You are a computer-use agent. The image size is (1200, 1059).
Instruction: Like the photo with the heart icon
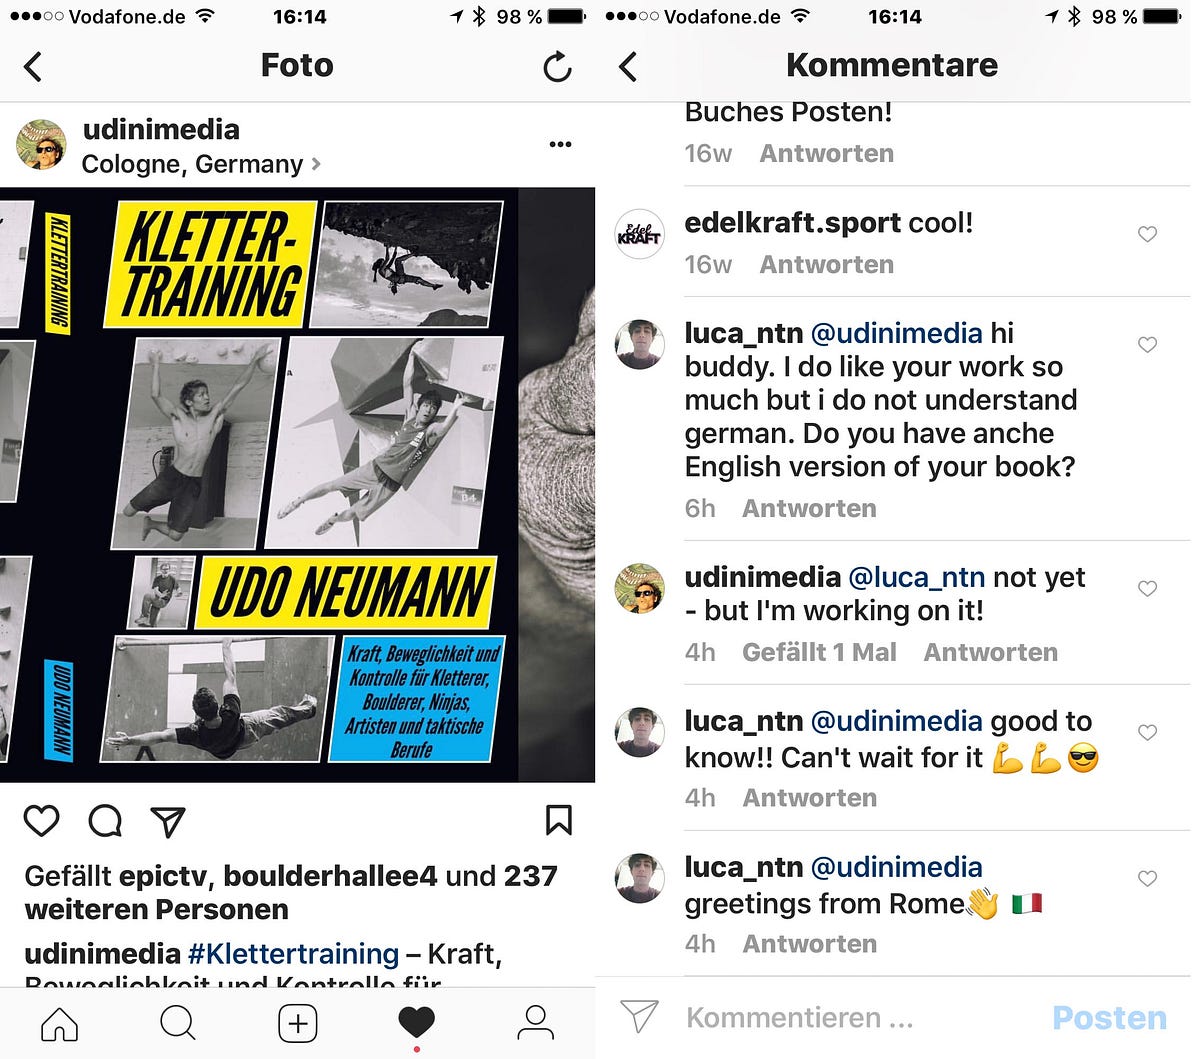(x=41, y=821)
